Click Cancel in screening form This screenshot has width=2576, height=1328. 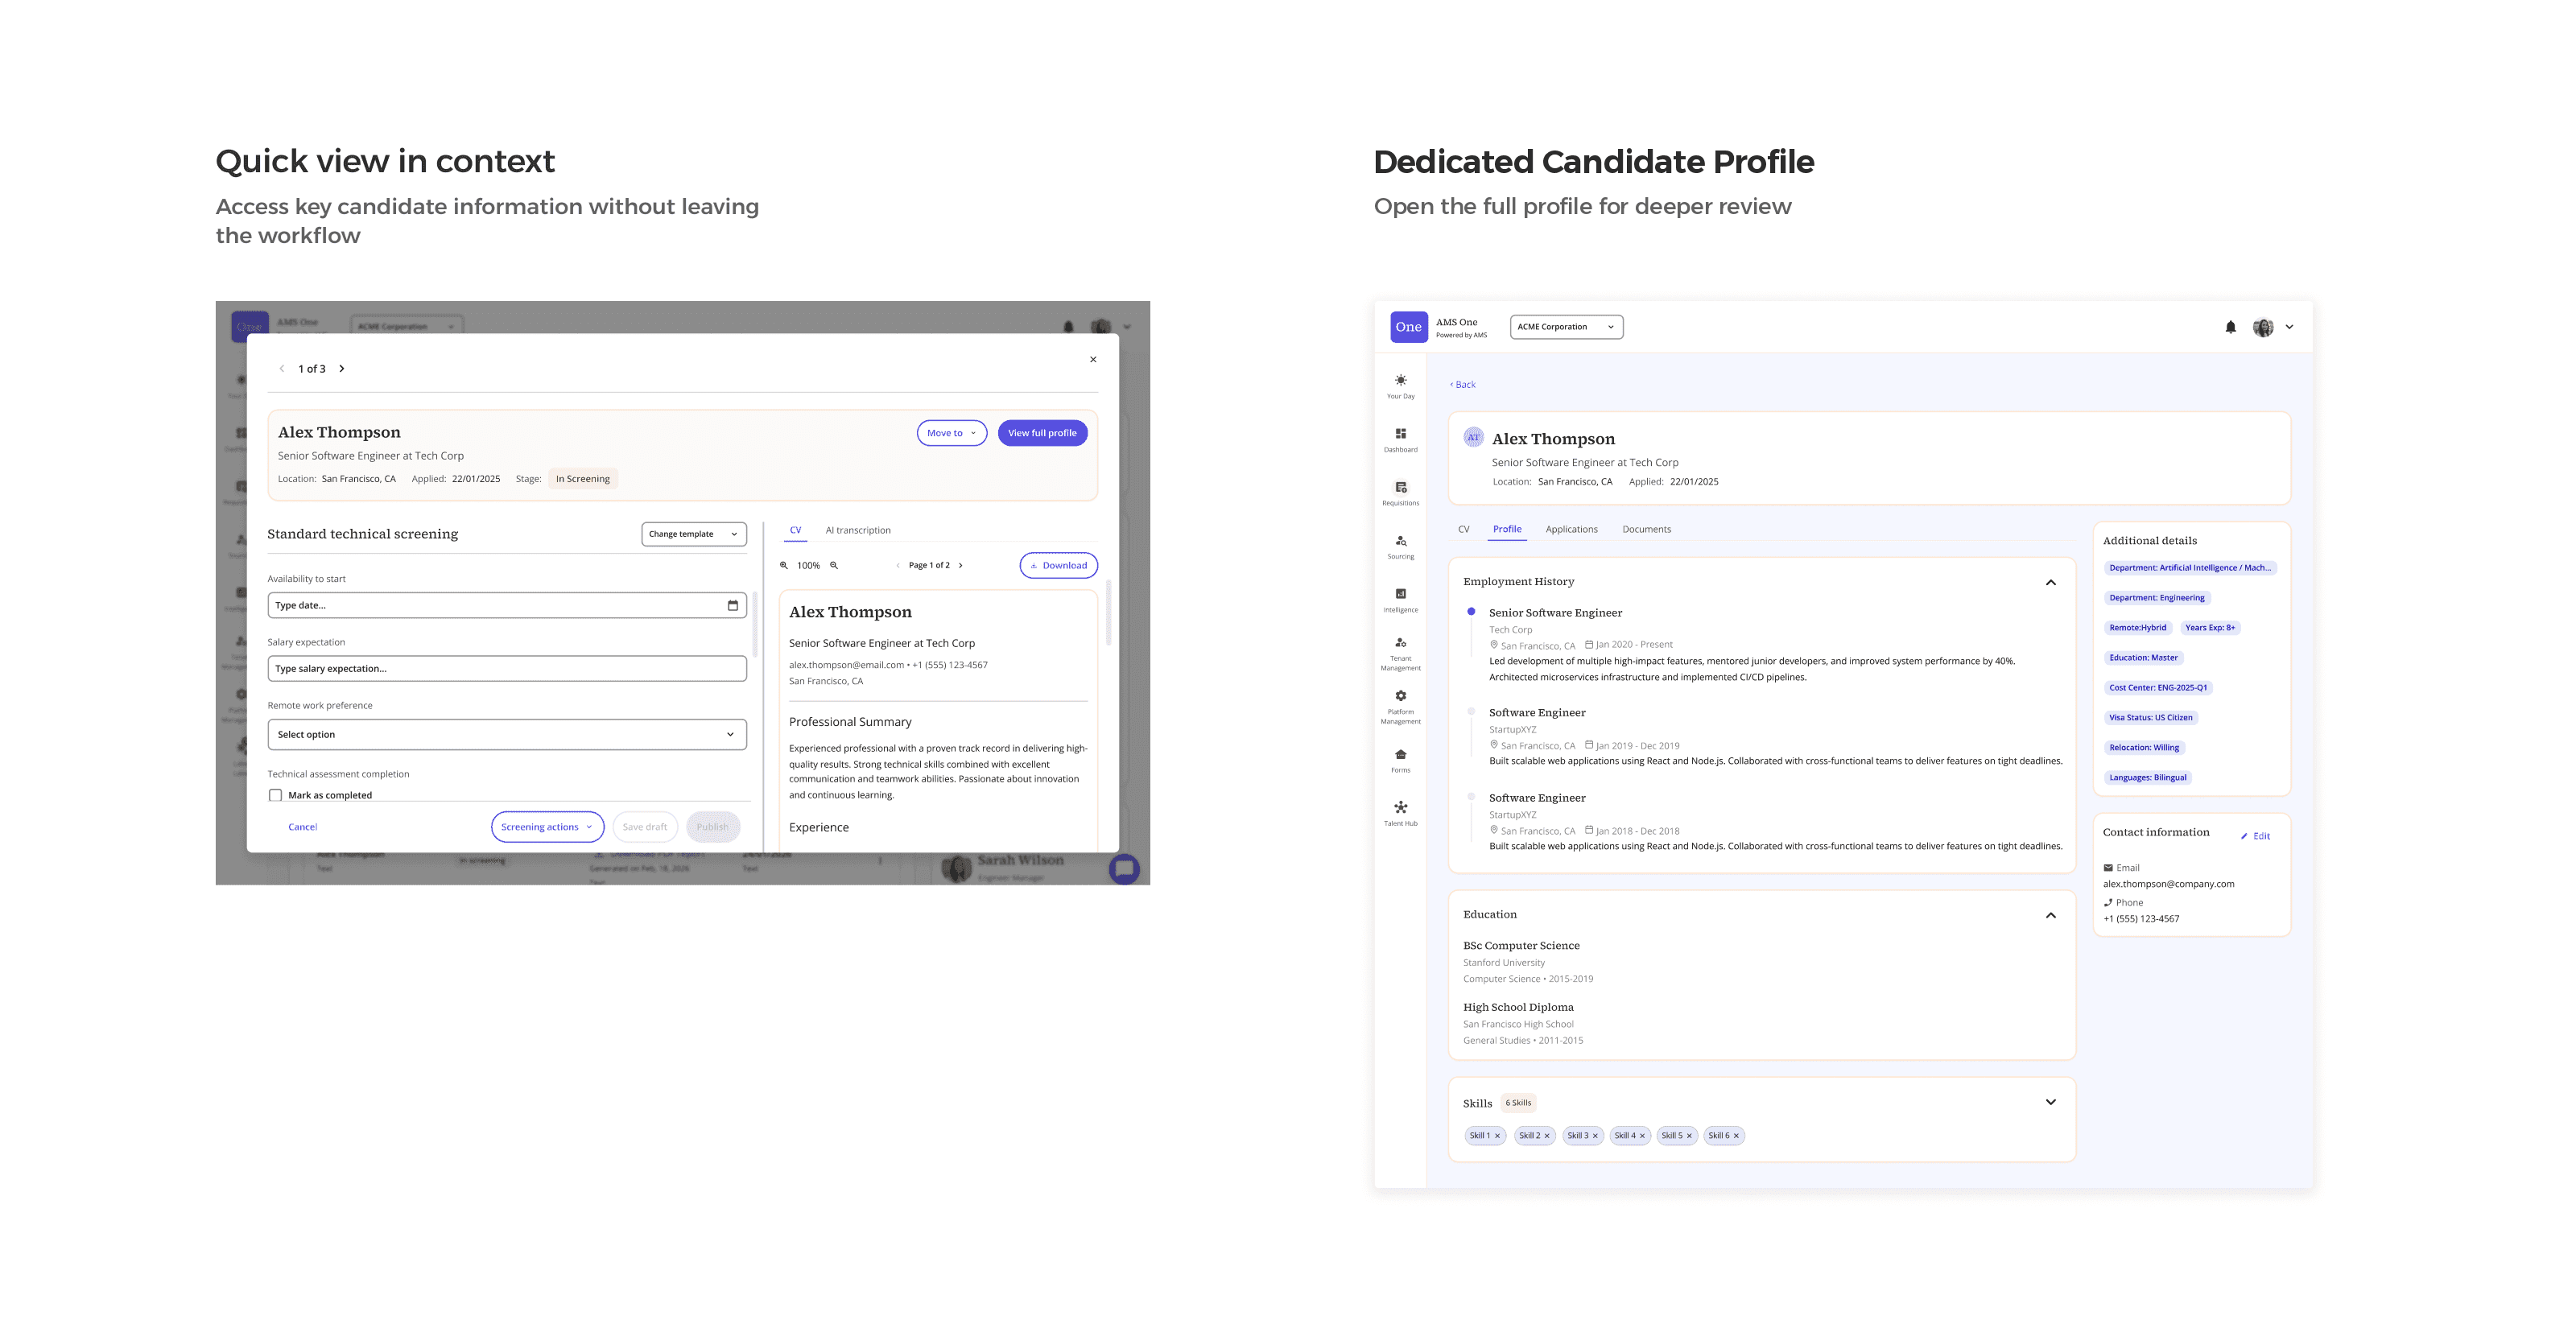pos(302,827)
